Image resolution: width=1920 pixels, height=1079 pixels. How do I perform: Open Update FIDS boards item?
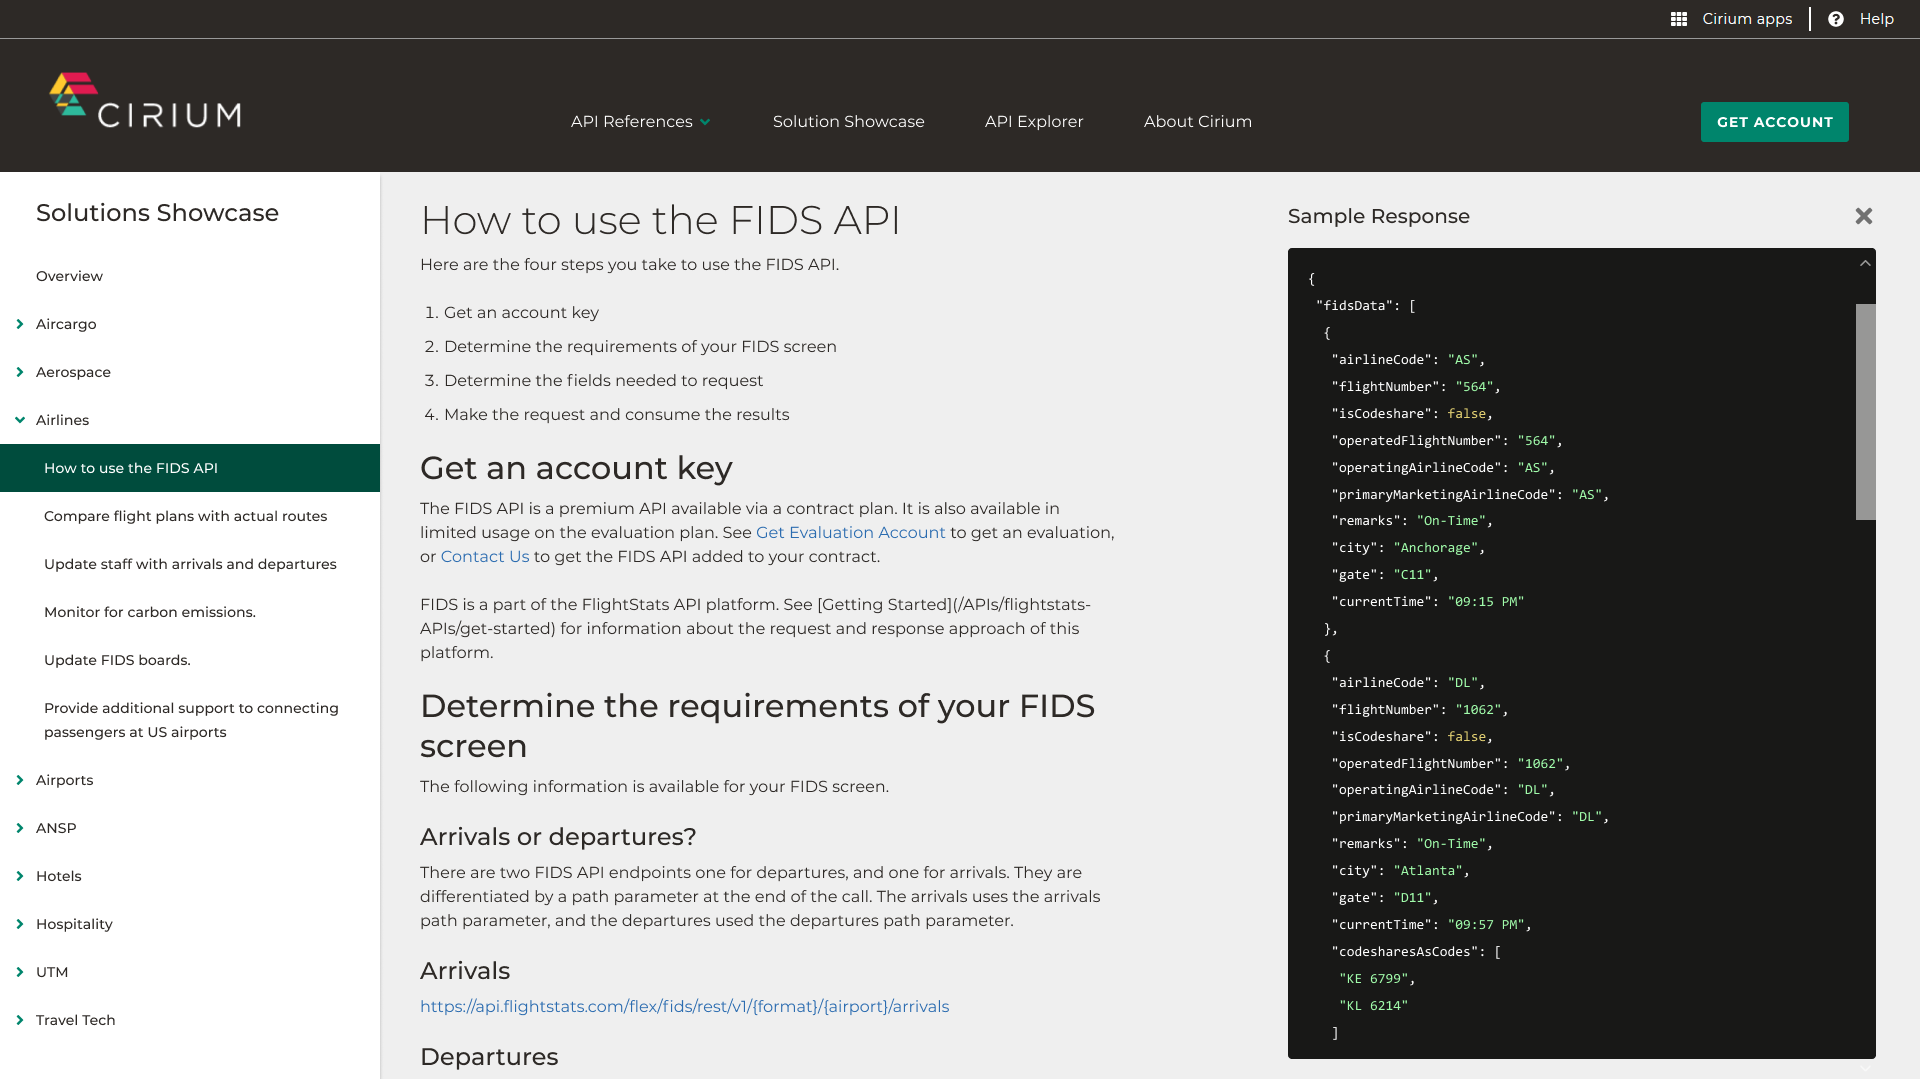pyautogui.click(x=117, y=660)
